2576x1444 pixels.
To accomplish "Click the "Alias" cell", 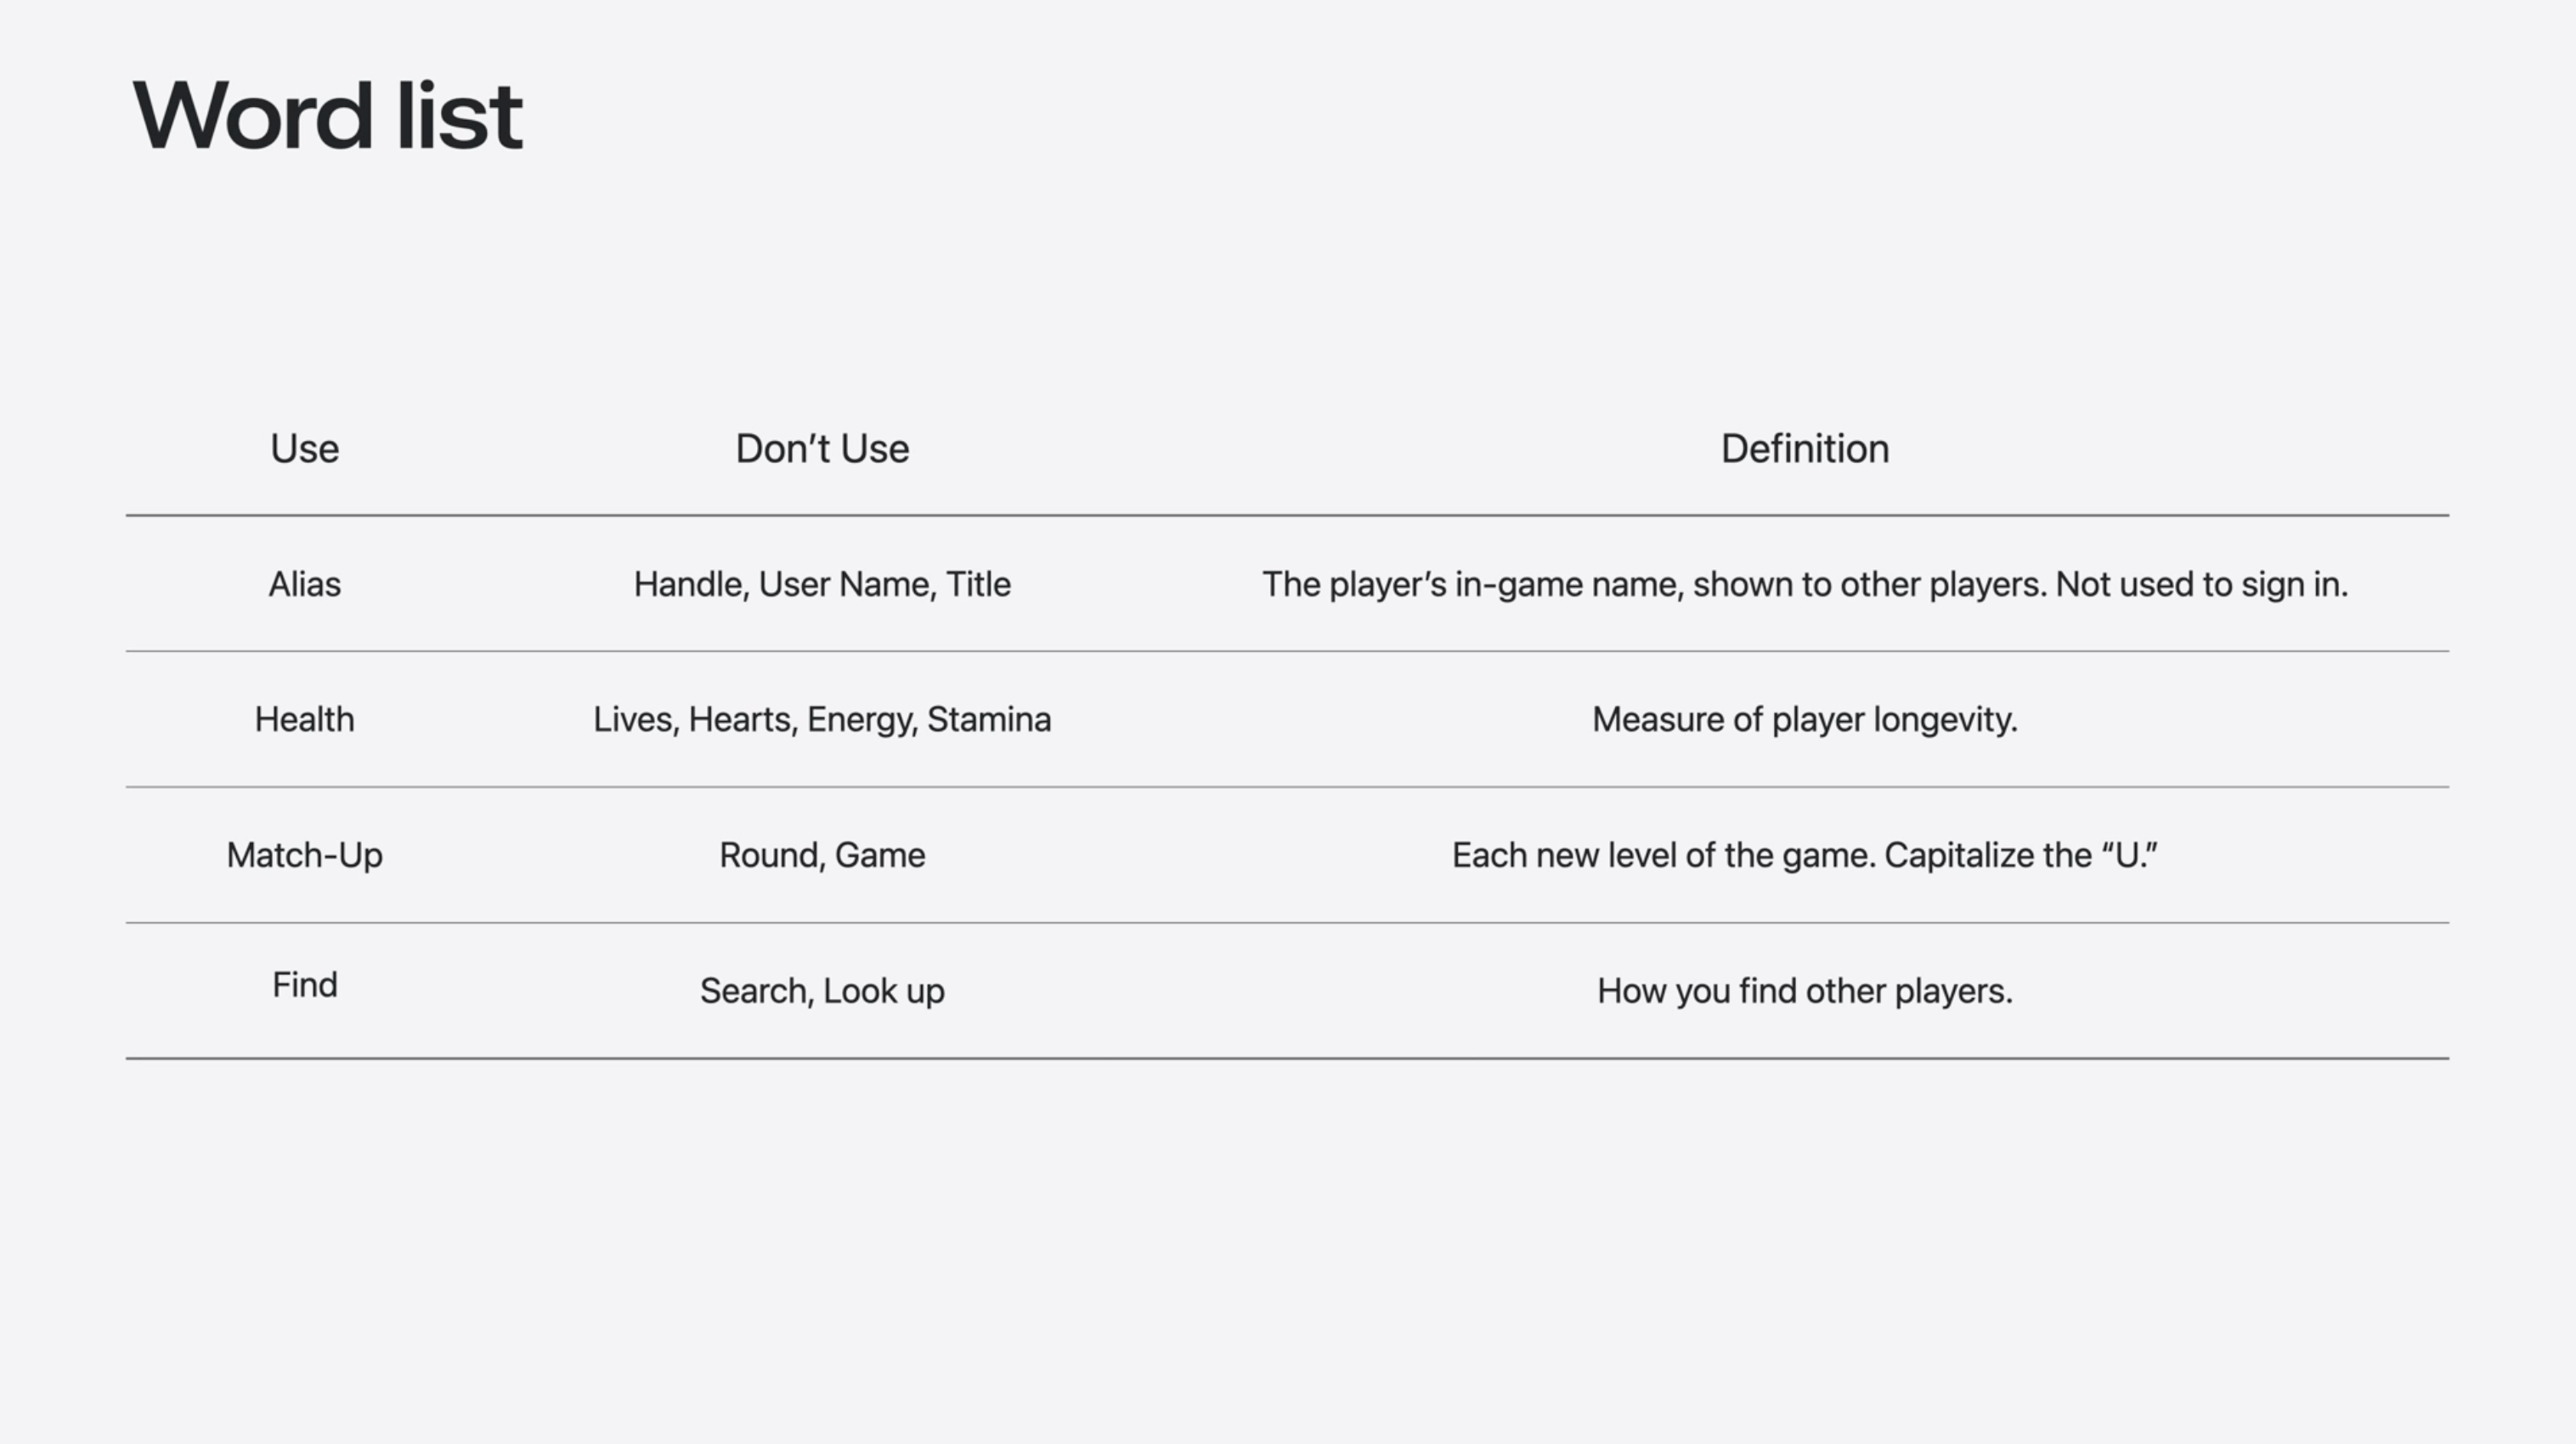I will click(304, 584).
